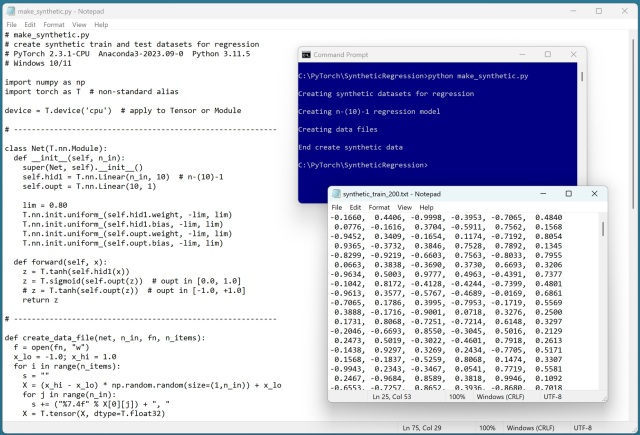The height and width of the screenshot is (435, 640).
Task: Click '100%' zoom in make_synthetic.py status bar
Action: click(x=487, y=428)
